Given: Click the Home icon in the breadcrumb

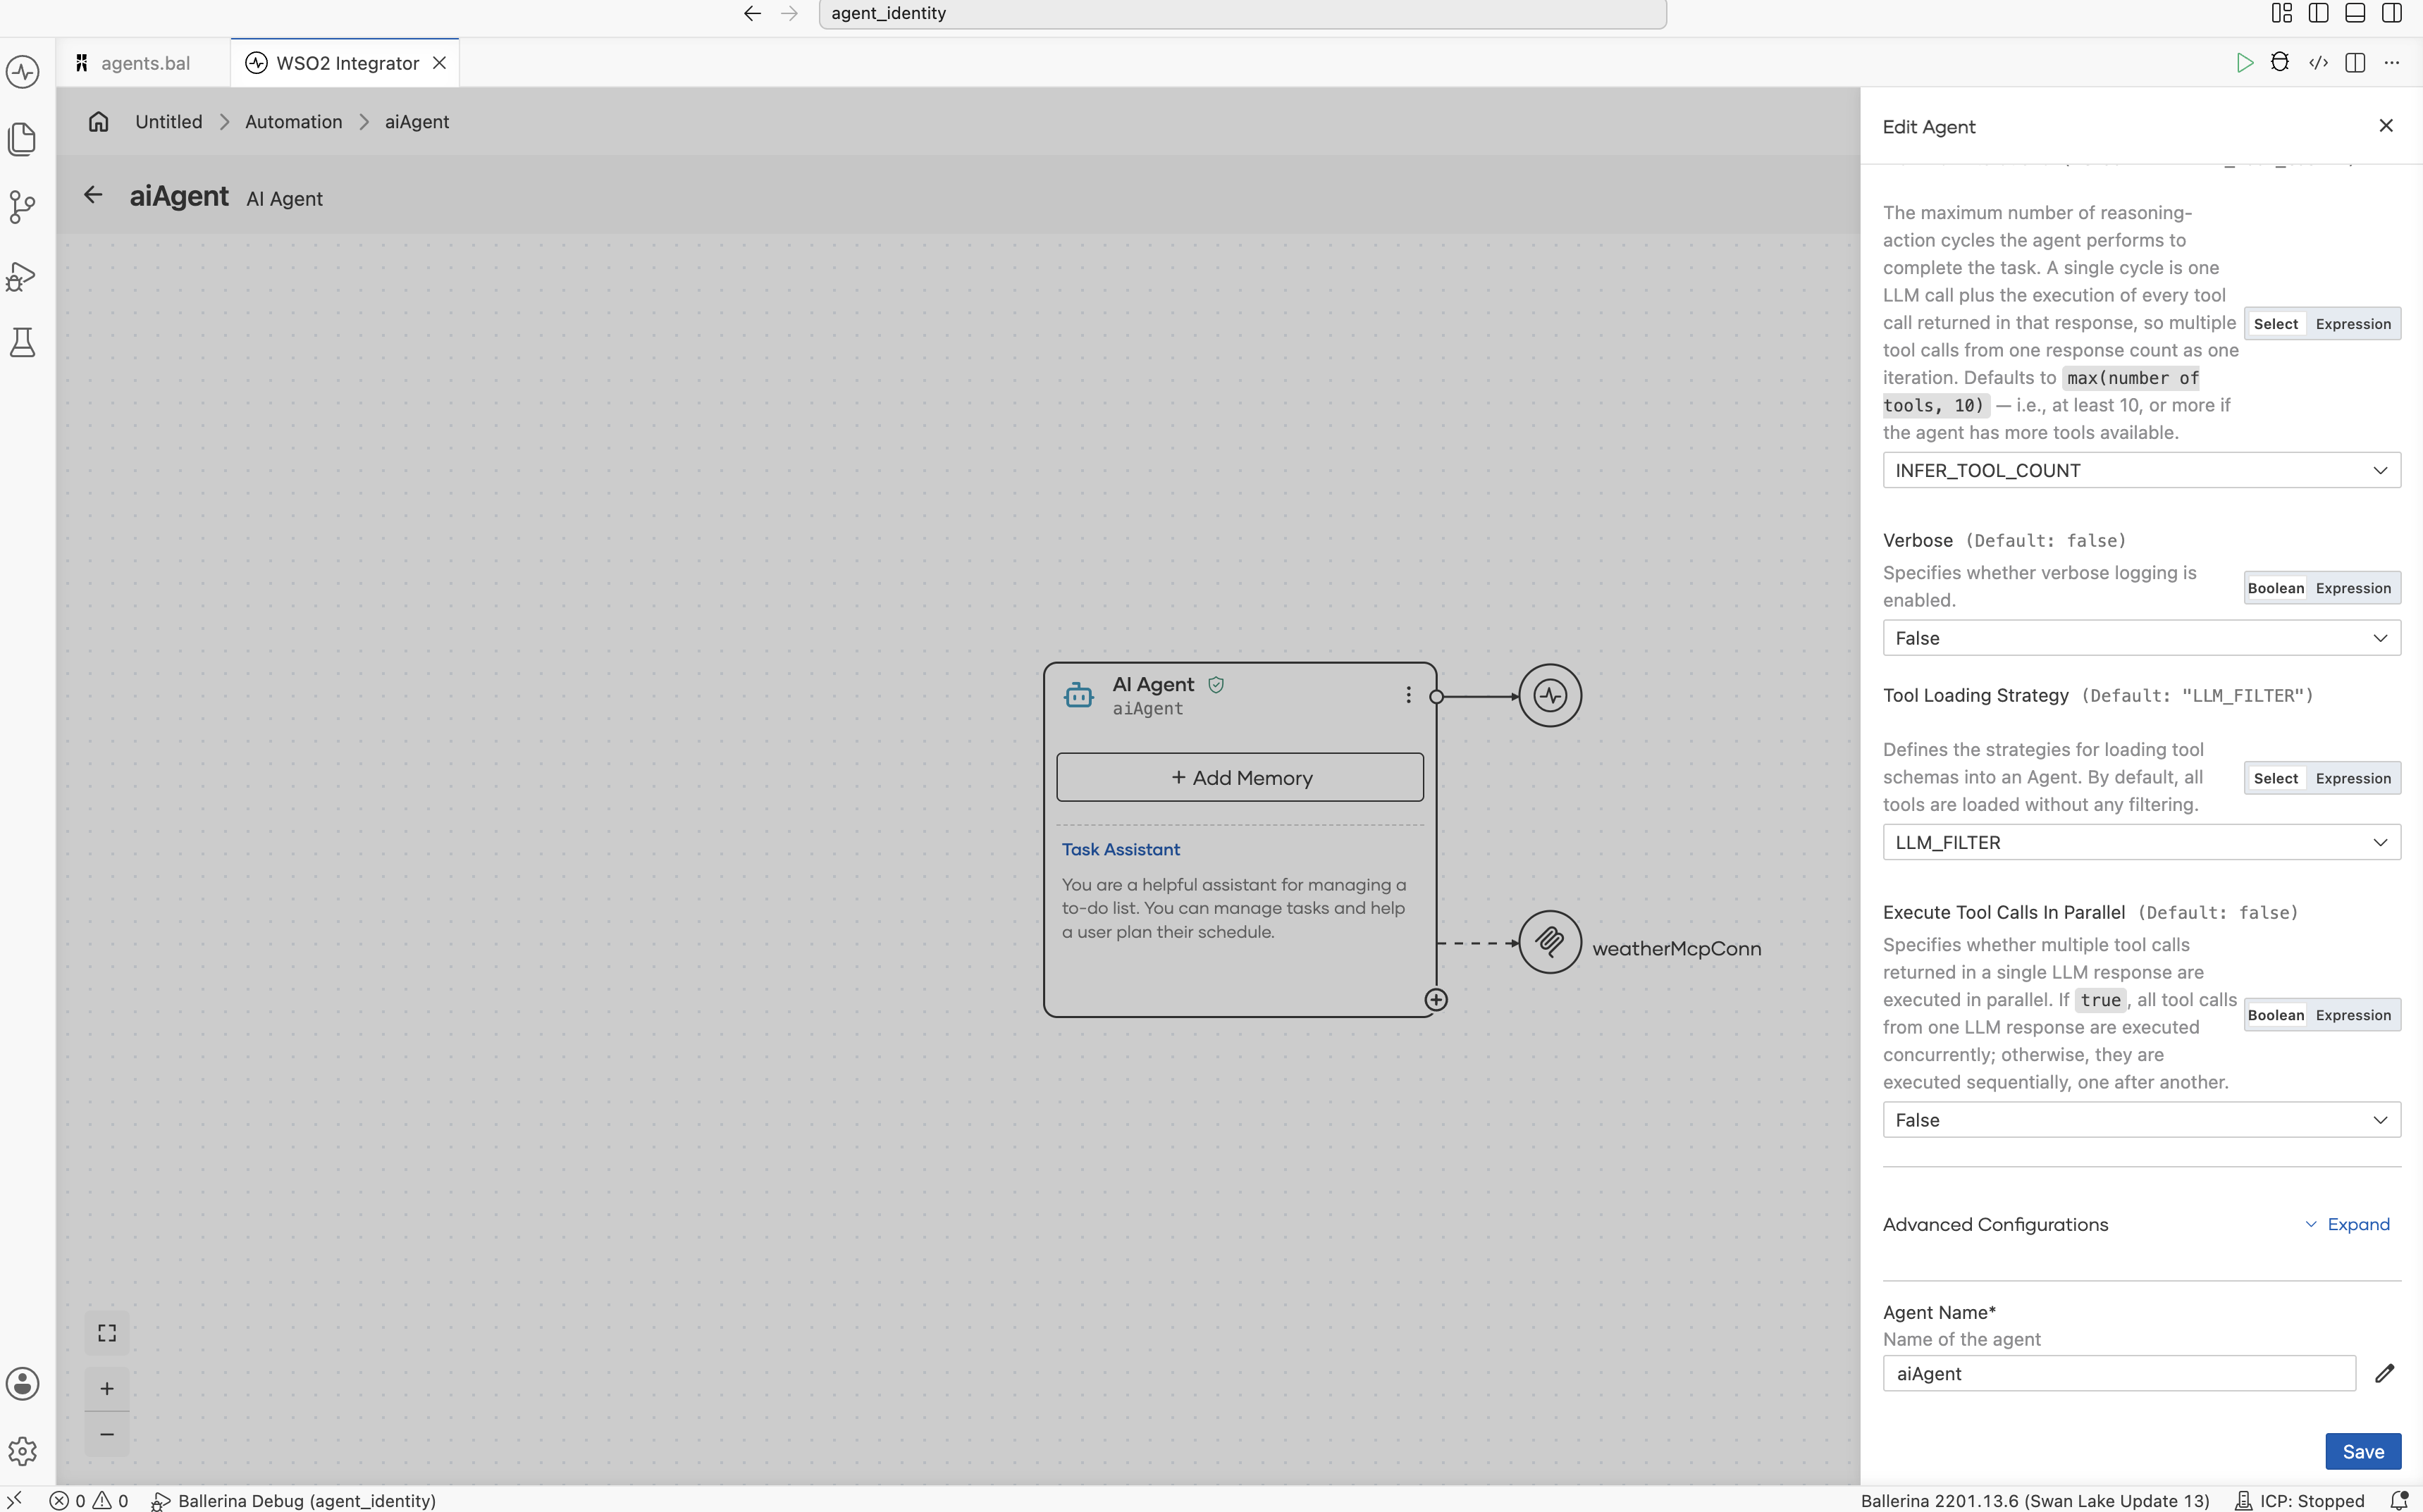Looking at the screenshot, I should pos(98,122).
